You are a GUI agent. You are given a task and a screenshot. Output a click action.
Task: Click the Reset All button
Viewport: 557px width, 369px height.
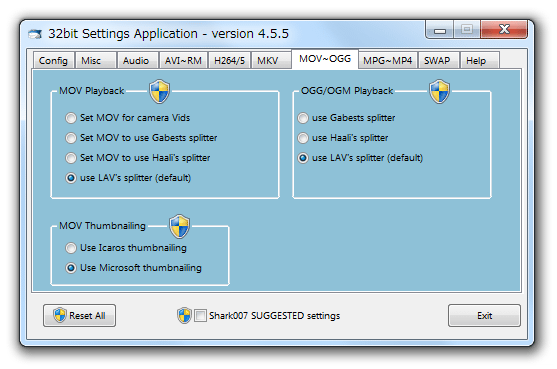click(80, 315)
